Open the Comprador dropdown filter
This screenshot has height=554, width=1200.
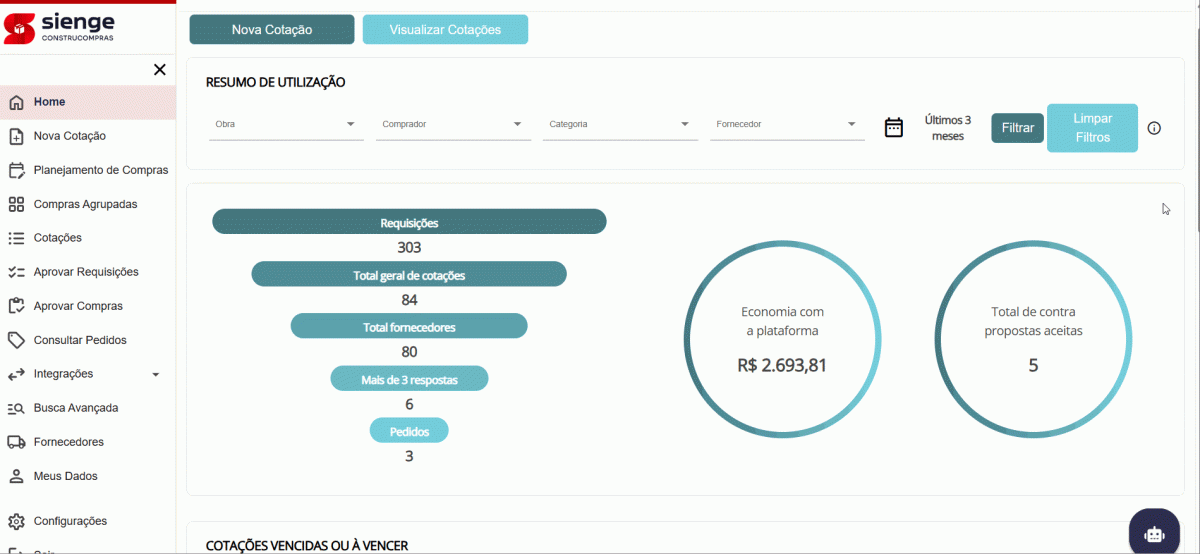pyautogui.click(x=453, y=125)
